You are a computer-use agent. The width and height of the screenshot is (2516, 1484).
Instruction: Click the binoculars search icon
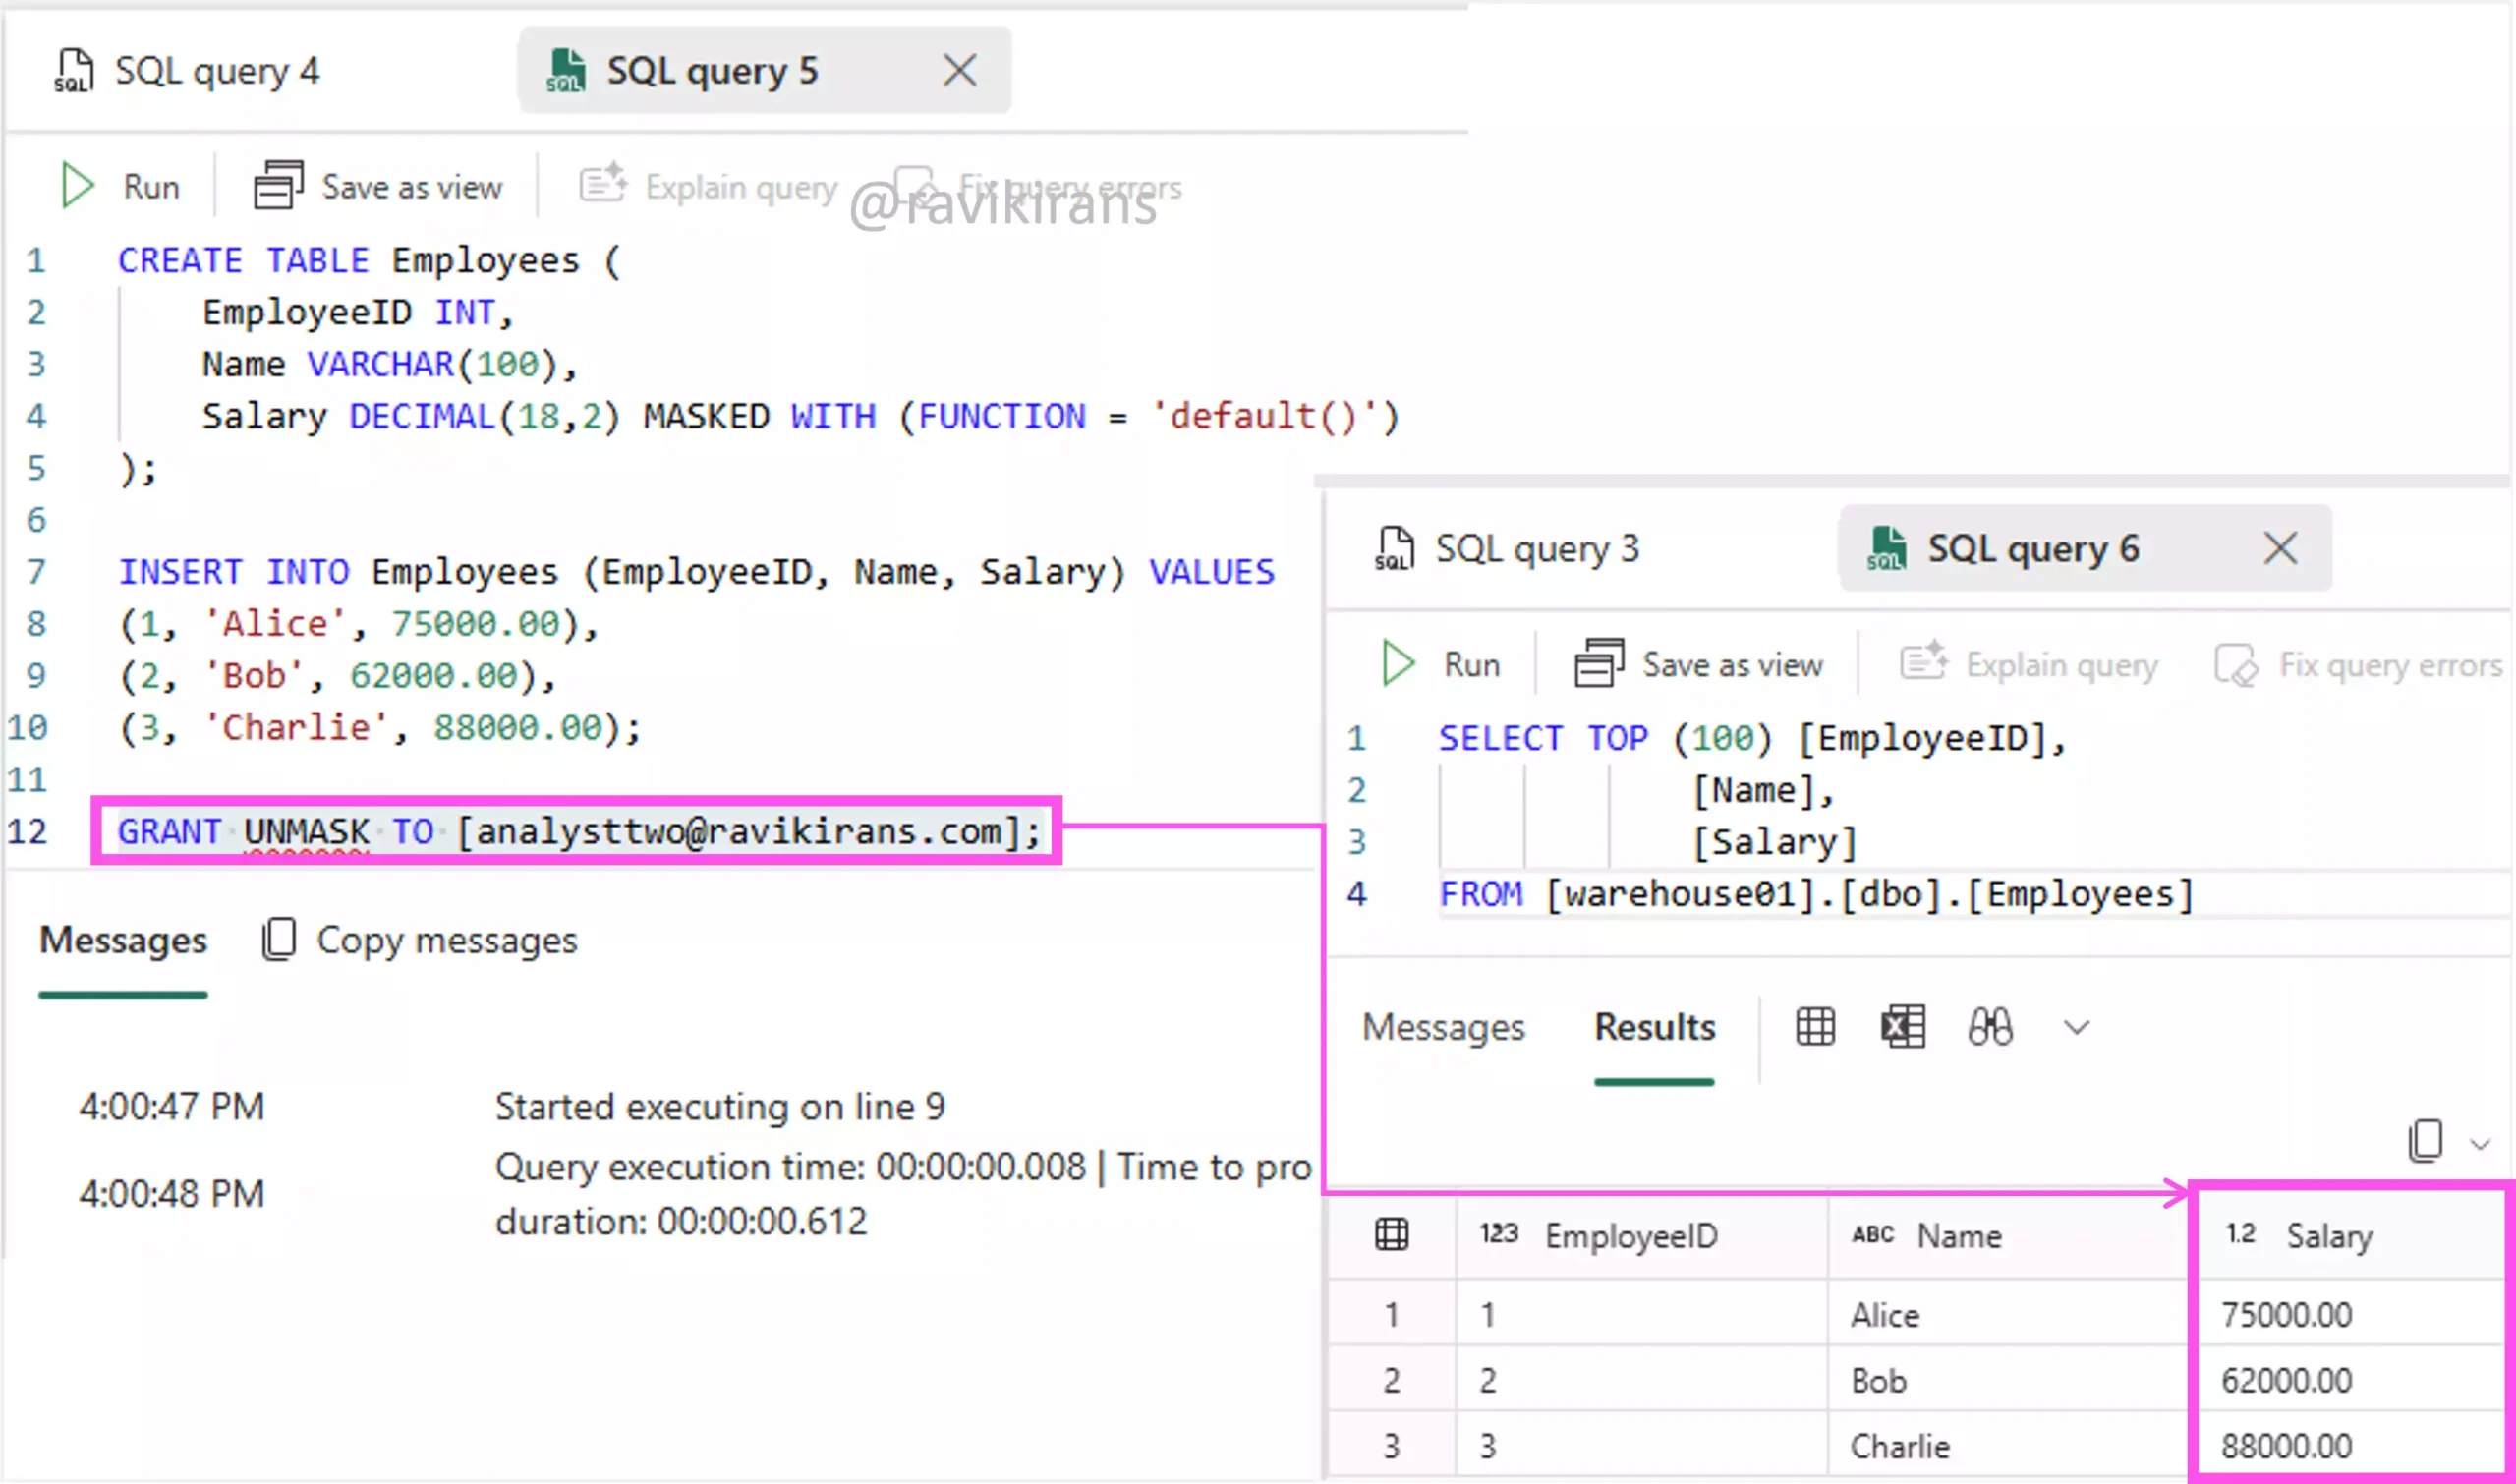tap(1990, 1027)
